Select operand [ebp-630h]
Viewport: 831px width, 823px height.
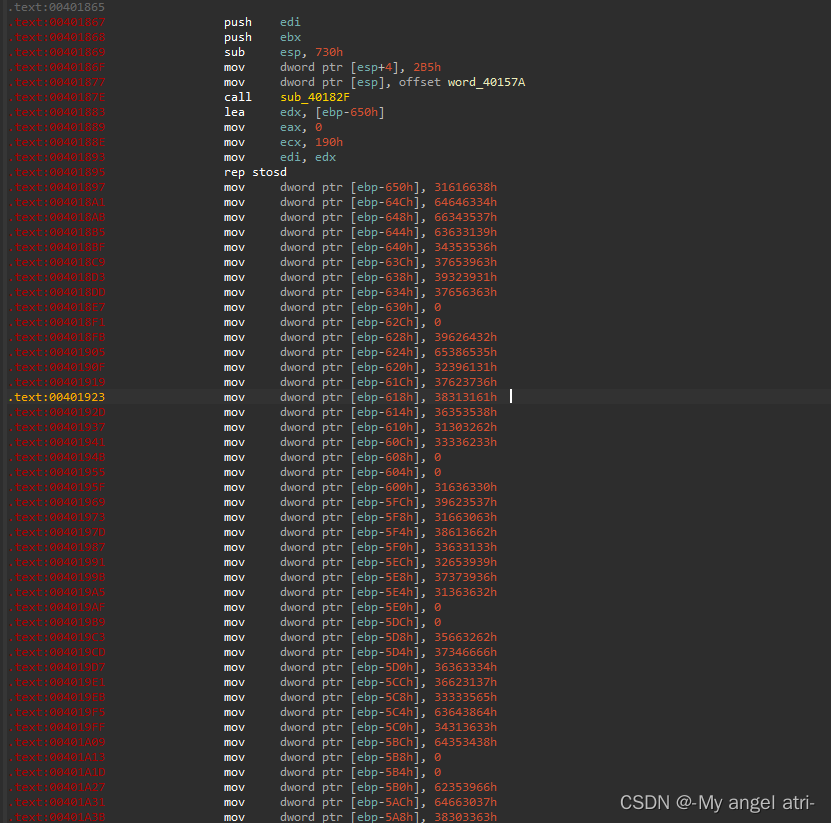(x=385, y=307)
